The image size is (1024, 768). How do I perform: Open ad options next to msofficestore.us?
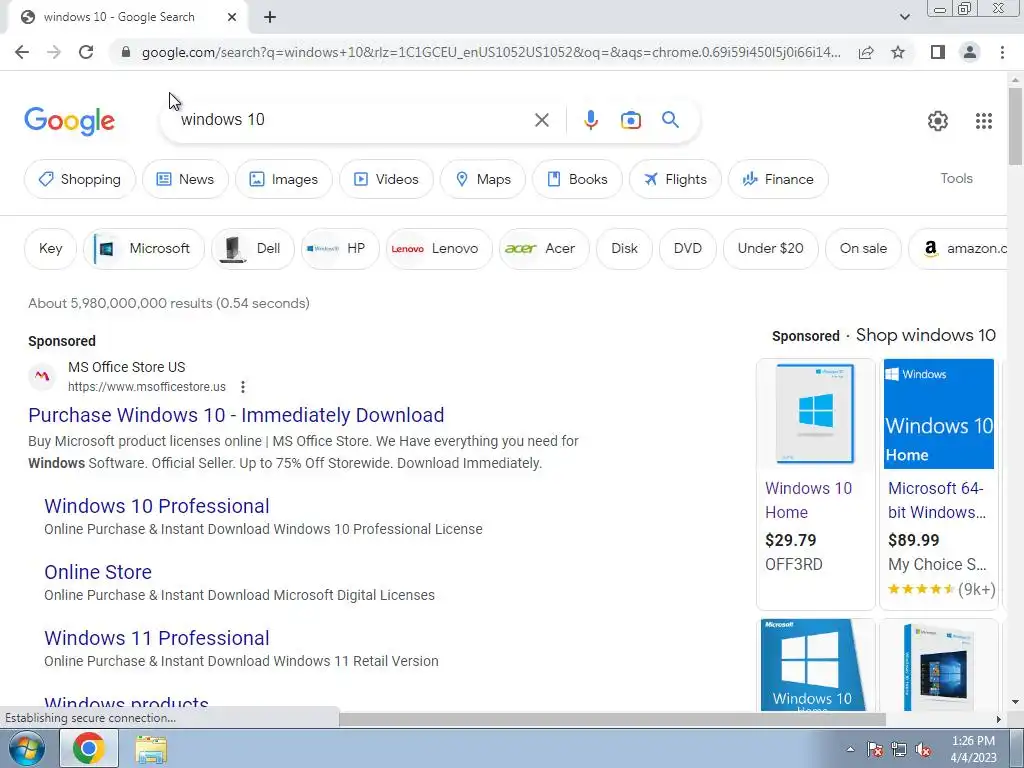243,387
